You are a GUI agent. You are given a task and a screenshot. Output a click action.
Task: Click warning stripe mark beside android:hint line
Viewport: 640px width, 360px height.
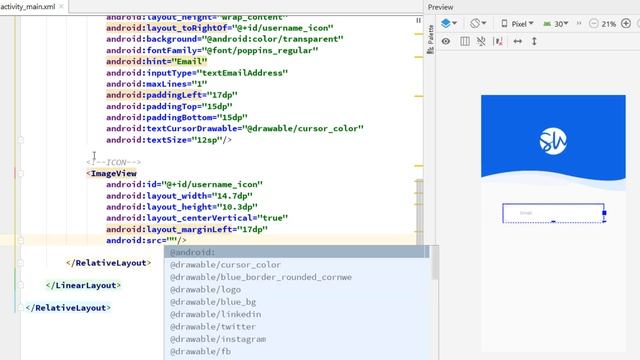pos(419,57)
